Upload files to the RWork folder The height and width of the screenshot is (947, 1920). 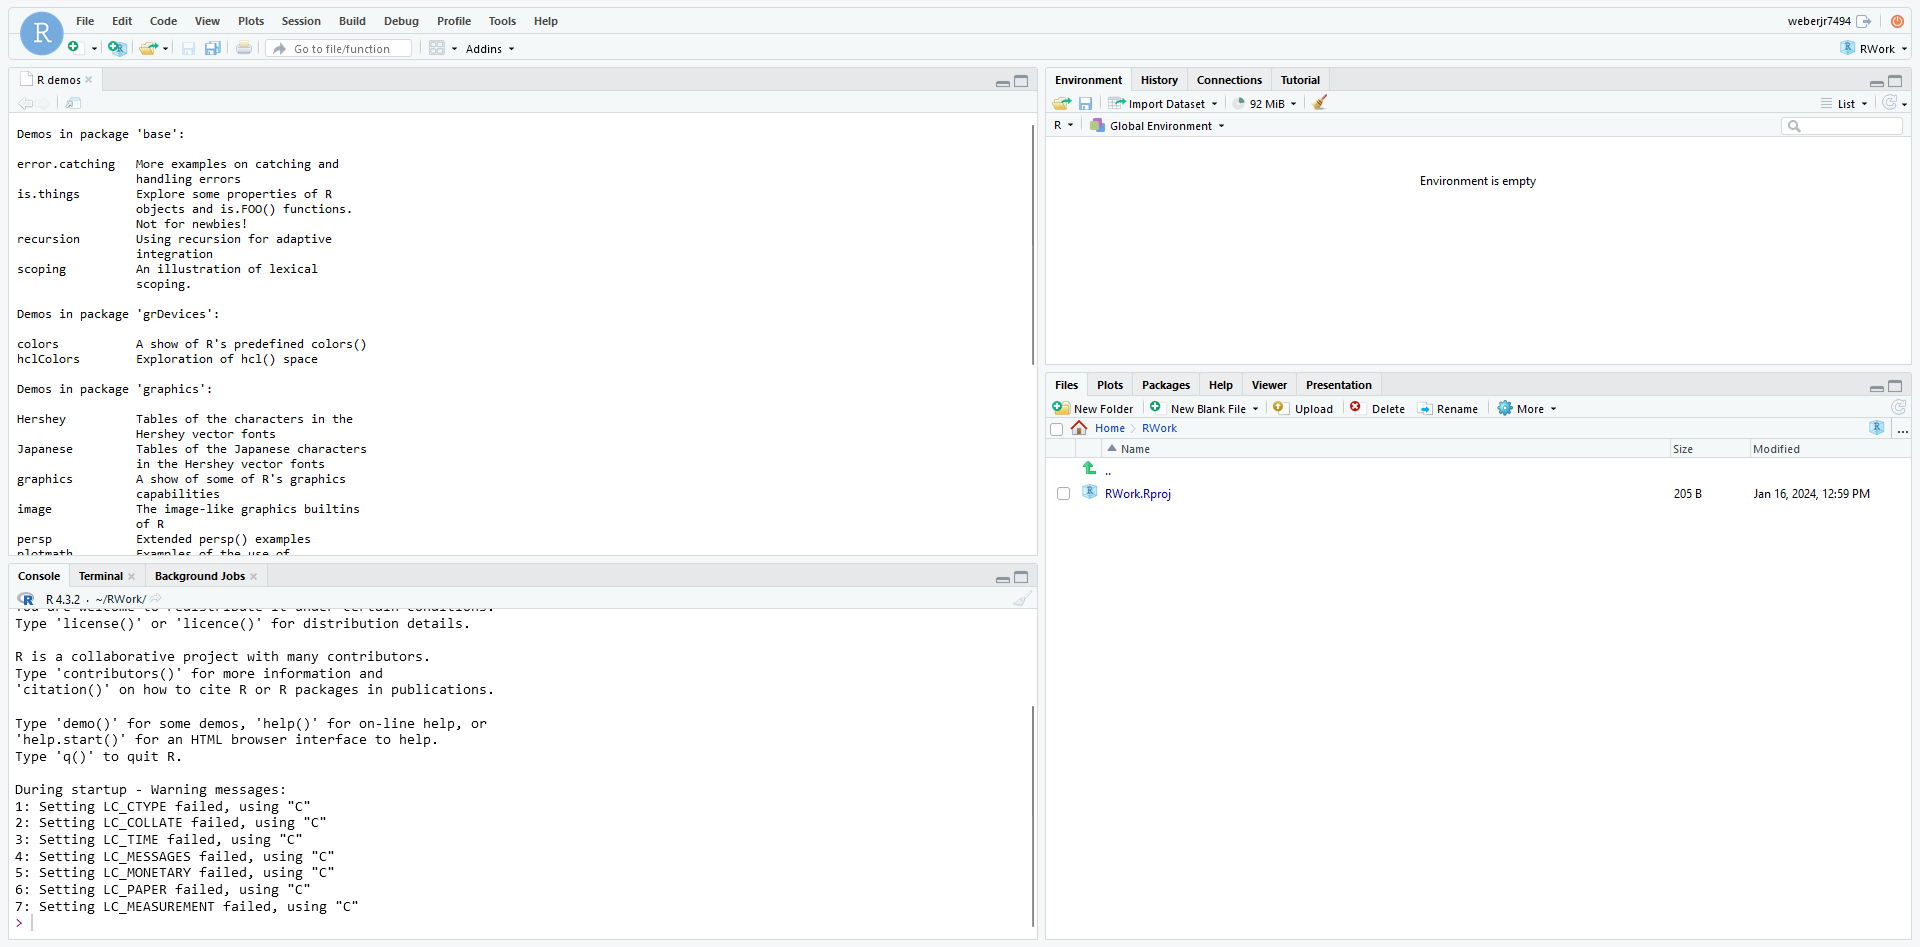[1302, 408]
